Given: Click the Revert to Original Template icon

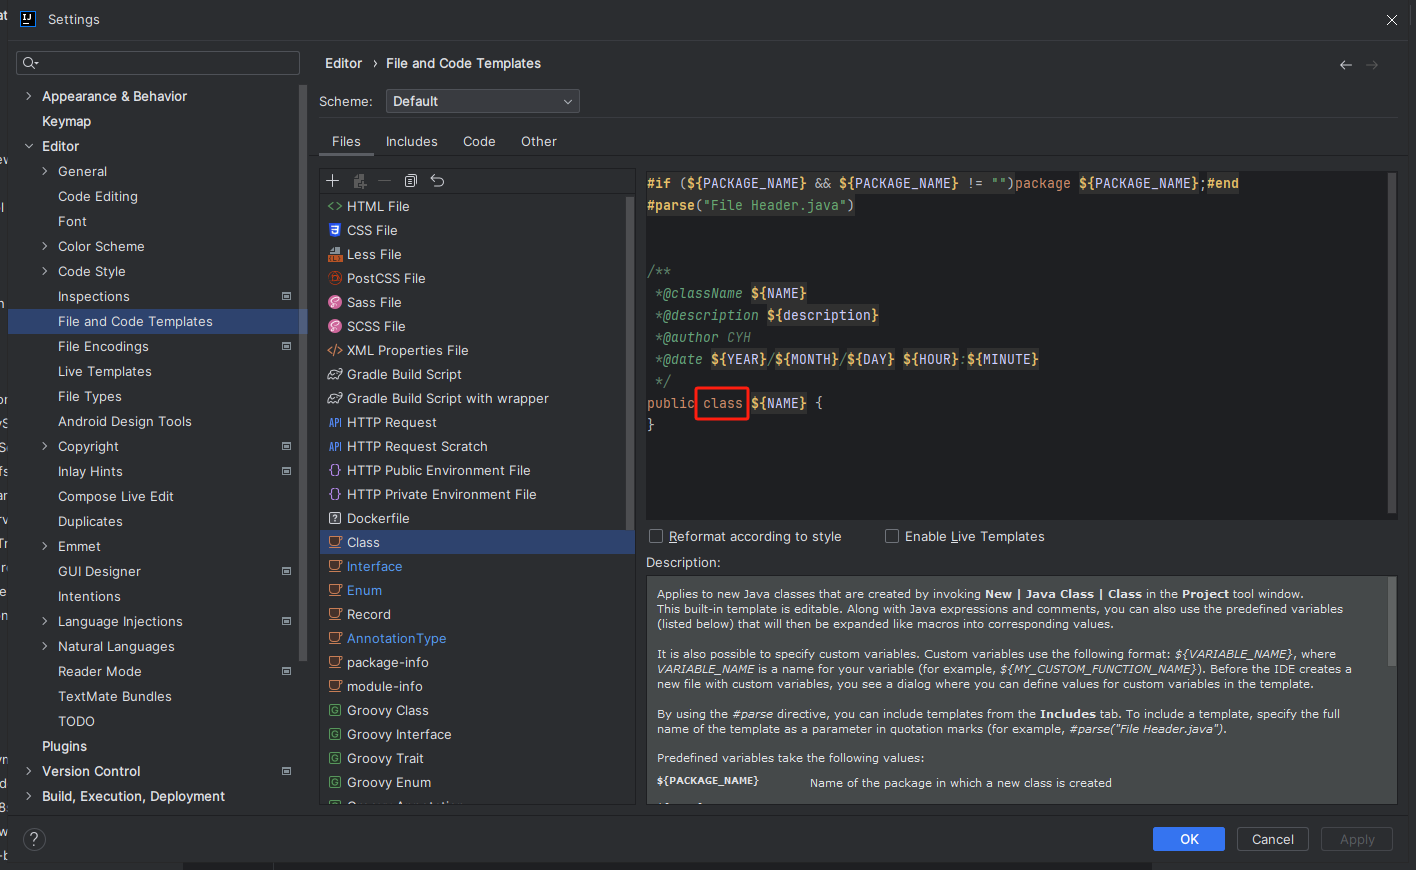Looking at the screenshot, I should pyautogui.click(x=437, y=181).
